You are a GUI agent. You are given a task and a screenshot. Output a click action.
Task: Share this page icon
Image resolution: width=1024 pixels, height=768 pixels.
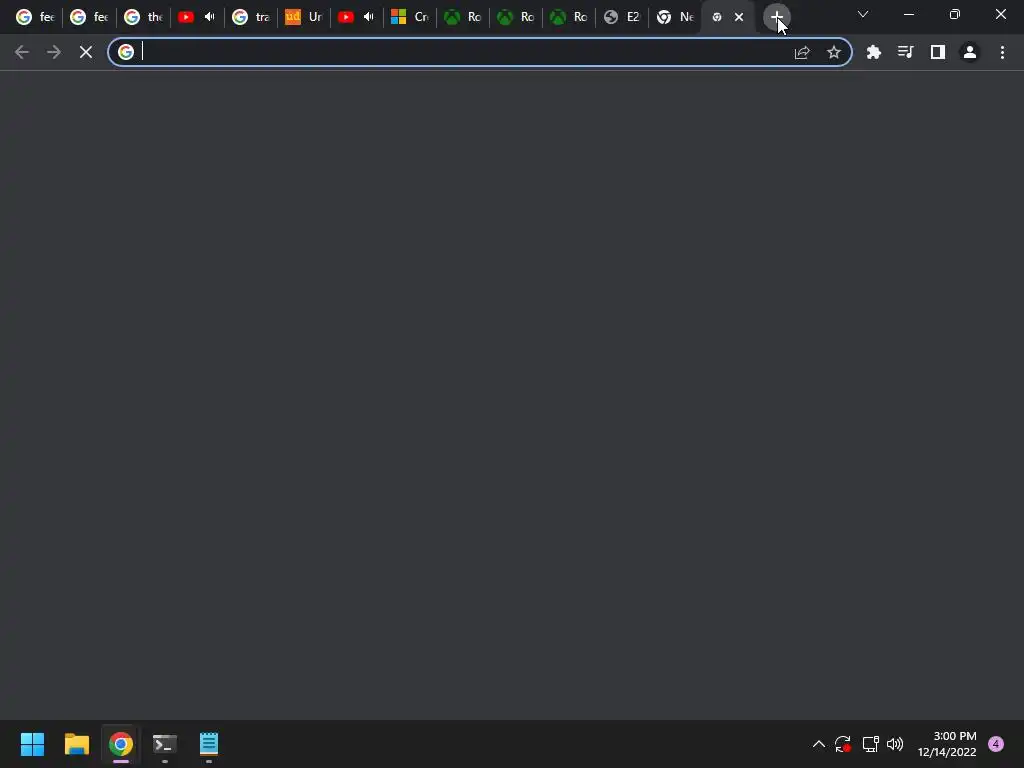802,52
